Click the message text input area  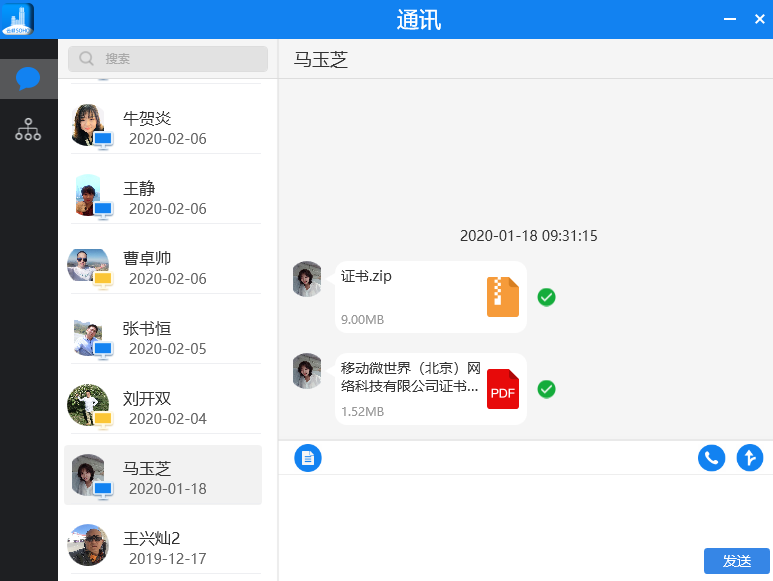coord(526,511)
